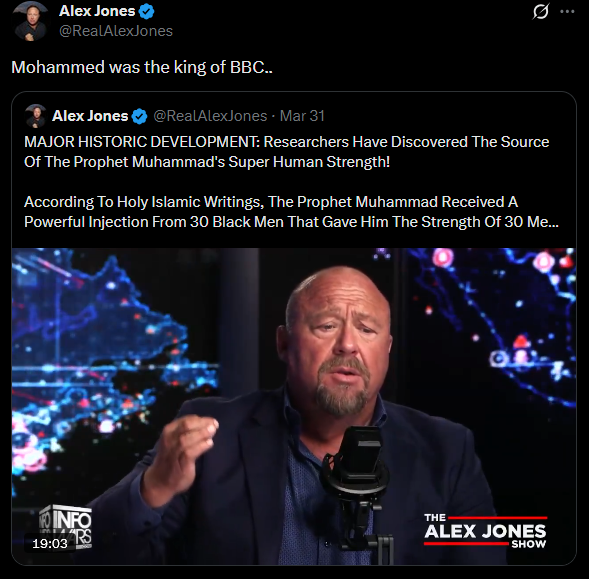Image resolution: width=589 pixels, height=579 pixels.
Task: Click the quoted post's Alex Jones name
Action: [x=90, y=116]
